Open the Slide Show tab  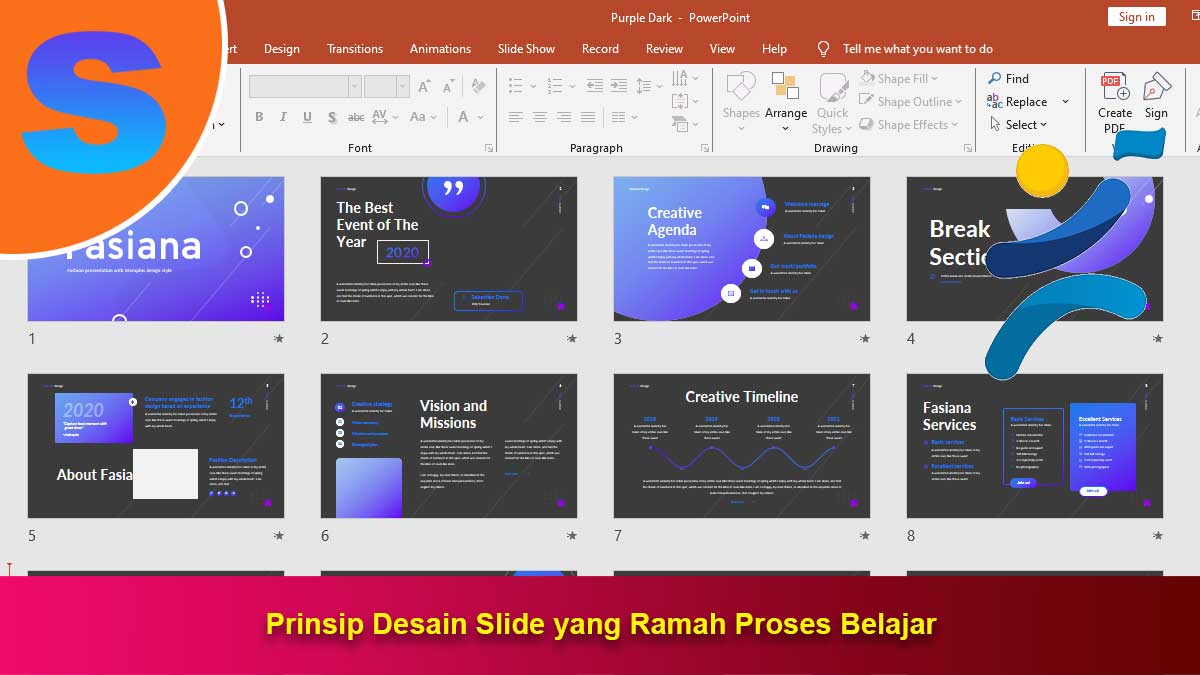point(526,48)
